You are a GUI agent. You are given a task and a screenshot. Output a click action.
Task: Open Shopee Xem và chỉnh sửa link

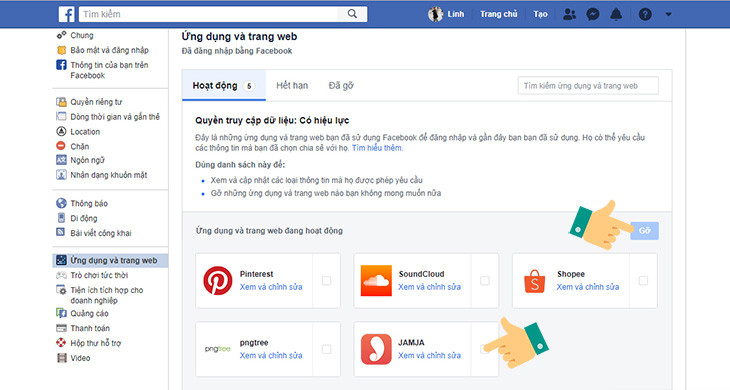(588, 287)
